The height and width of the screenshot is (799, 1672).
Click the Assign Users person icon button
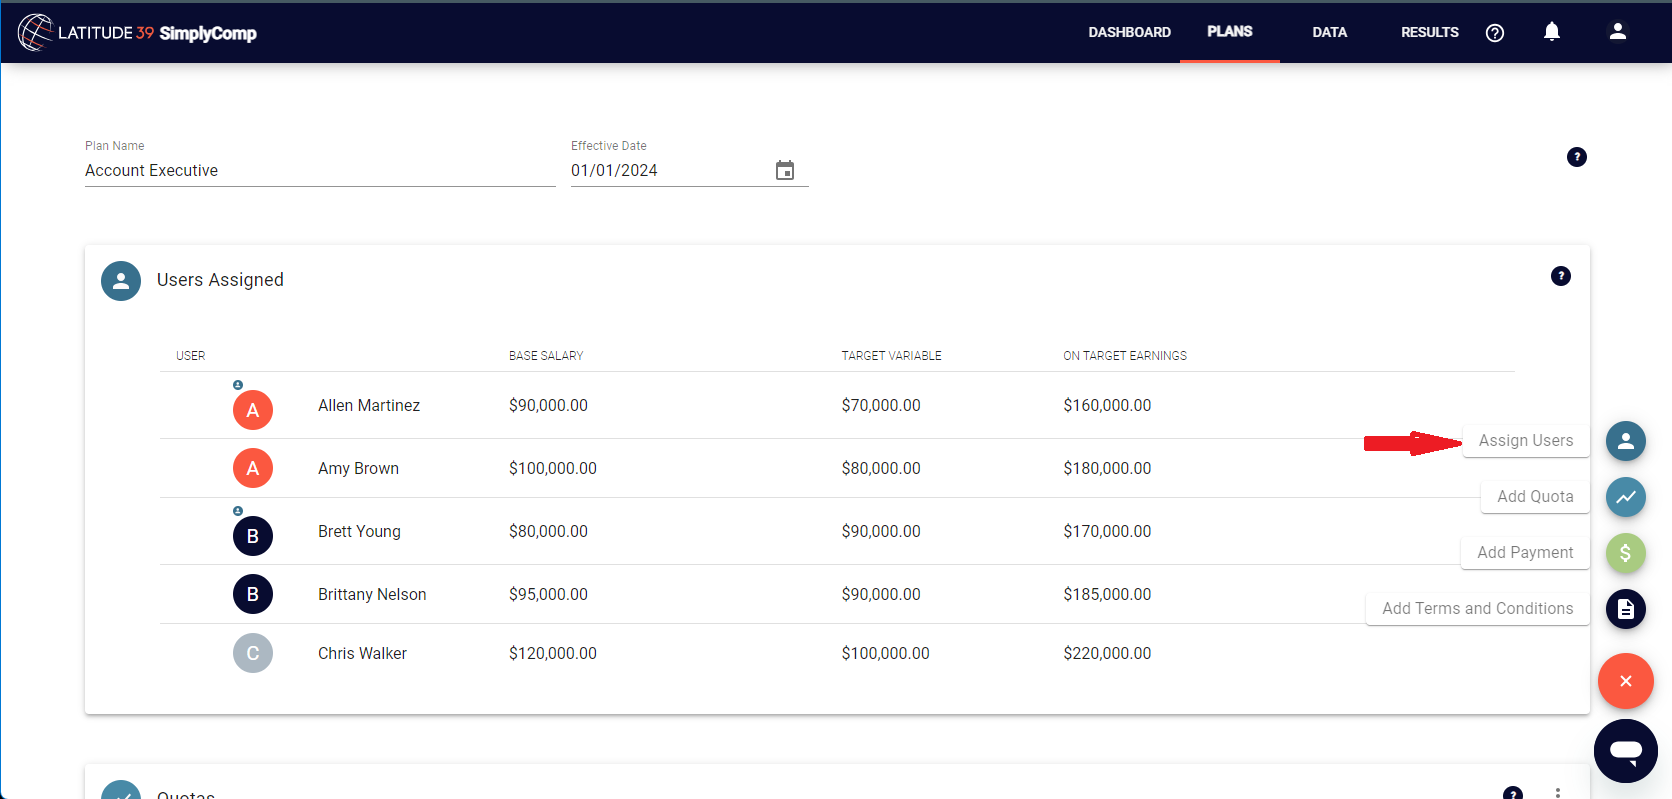click(1625, 441)
